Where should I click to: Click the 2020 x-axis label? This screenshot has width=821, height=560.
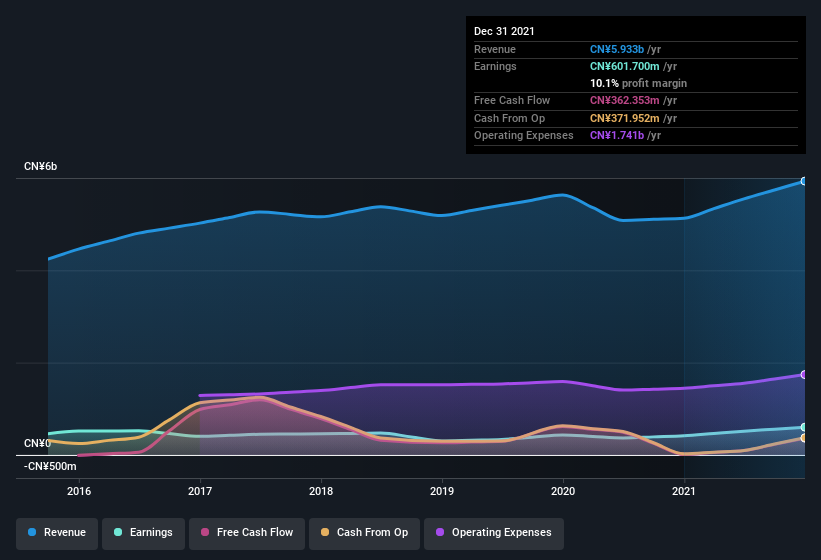click(x=563, y=491)
